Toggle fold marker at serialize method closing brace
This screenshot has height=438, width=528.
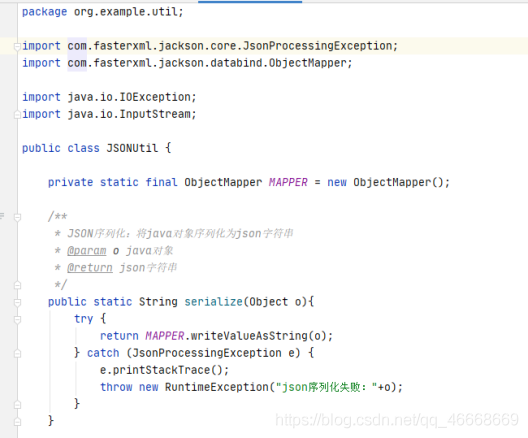click(18, 422)
